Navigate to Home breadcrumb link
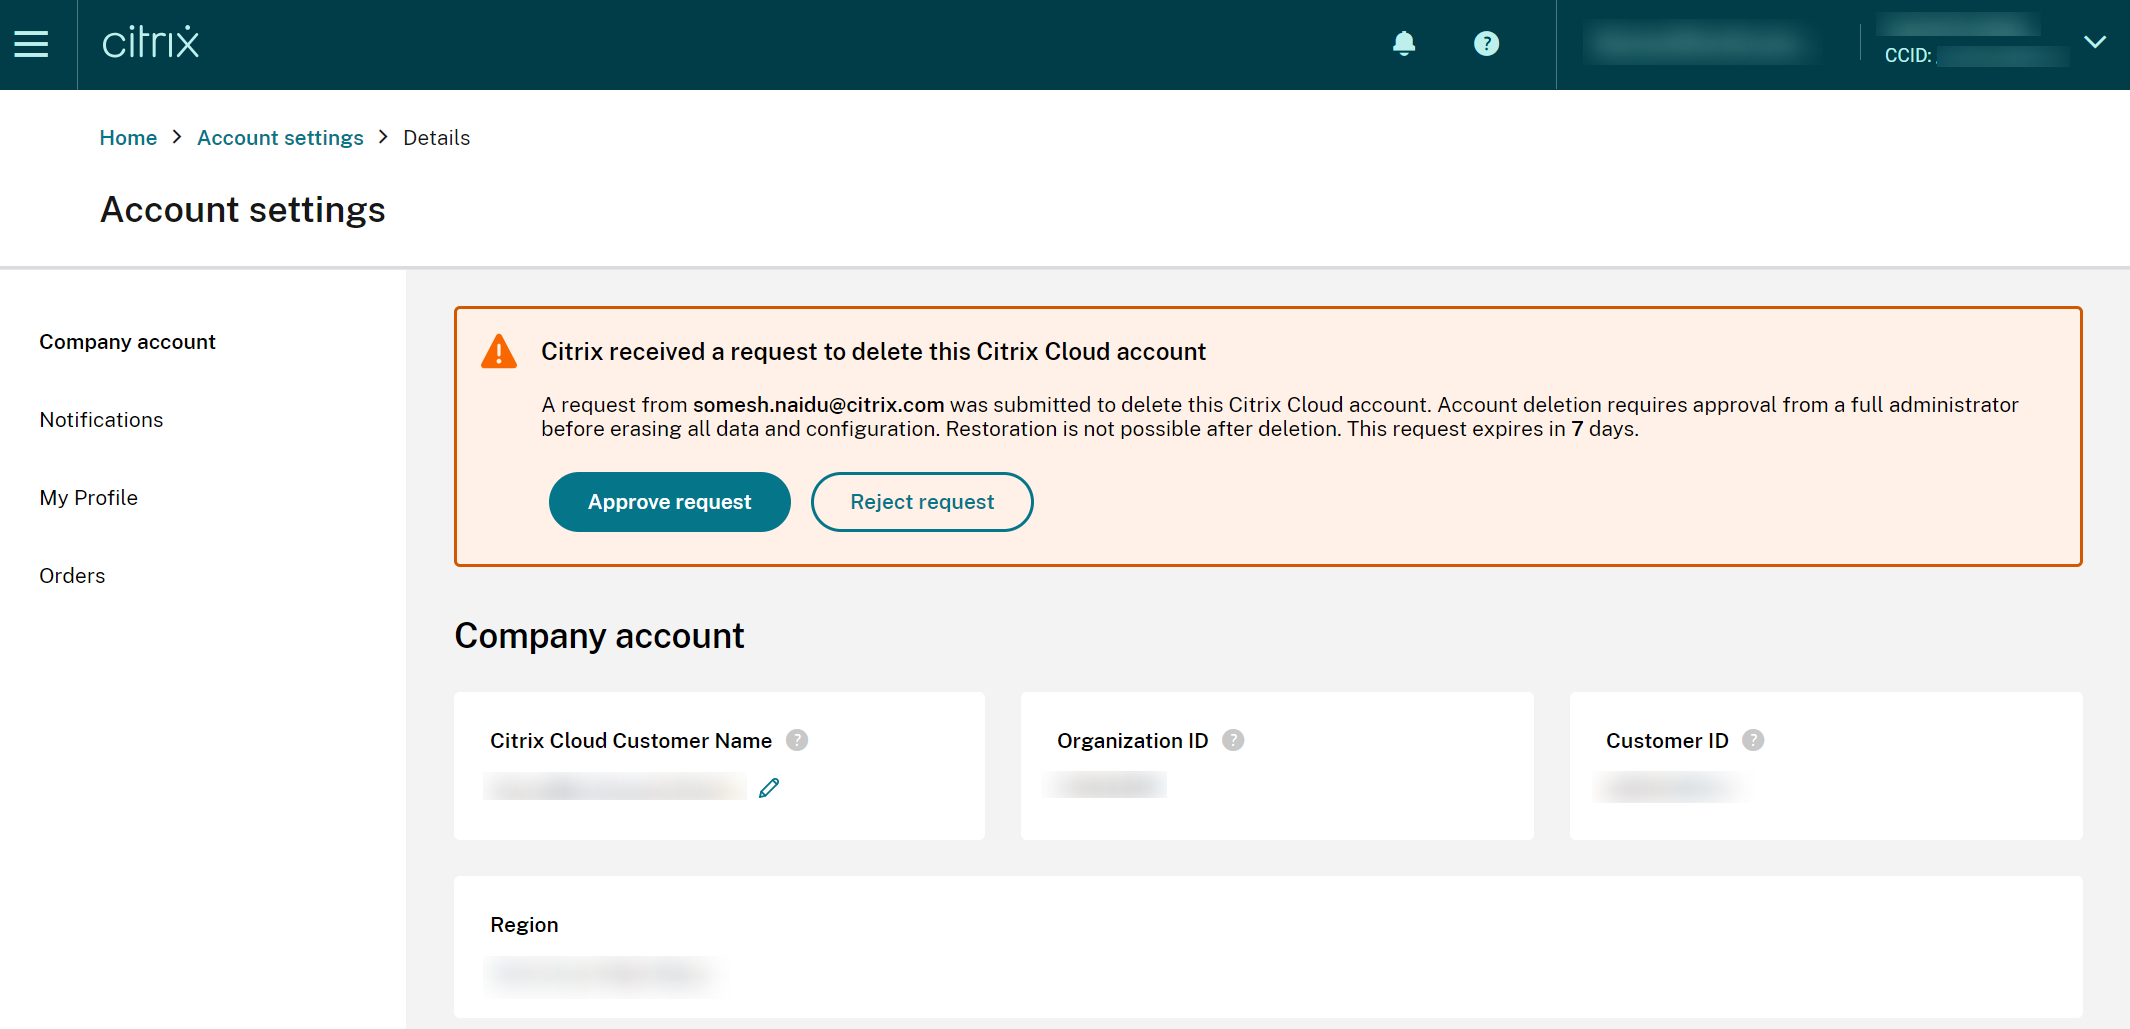This screenshot has height=1029, width=2130. (x=128, y=138)
